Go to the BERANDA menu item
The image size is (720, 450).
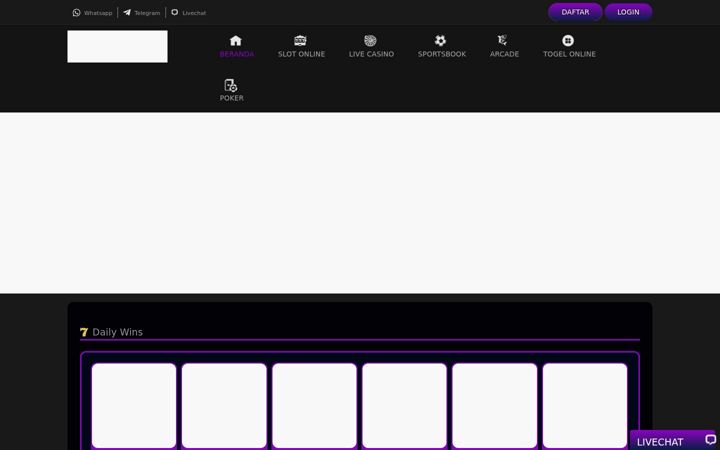[x=236, y=47]
